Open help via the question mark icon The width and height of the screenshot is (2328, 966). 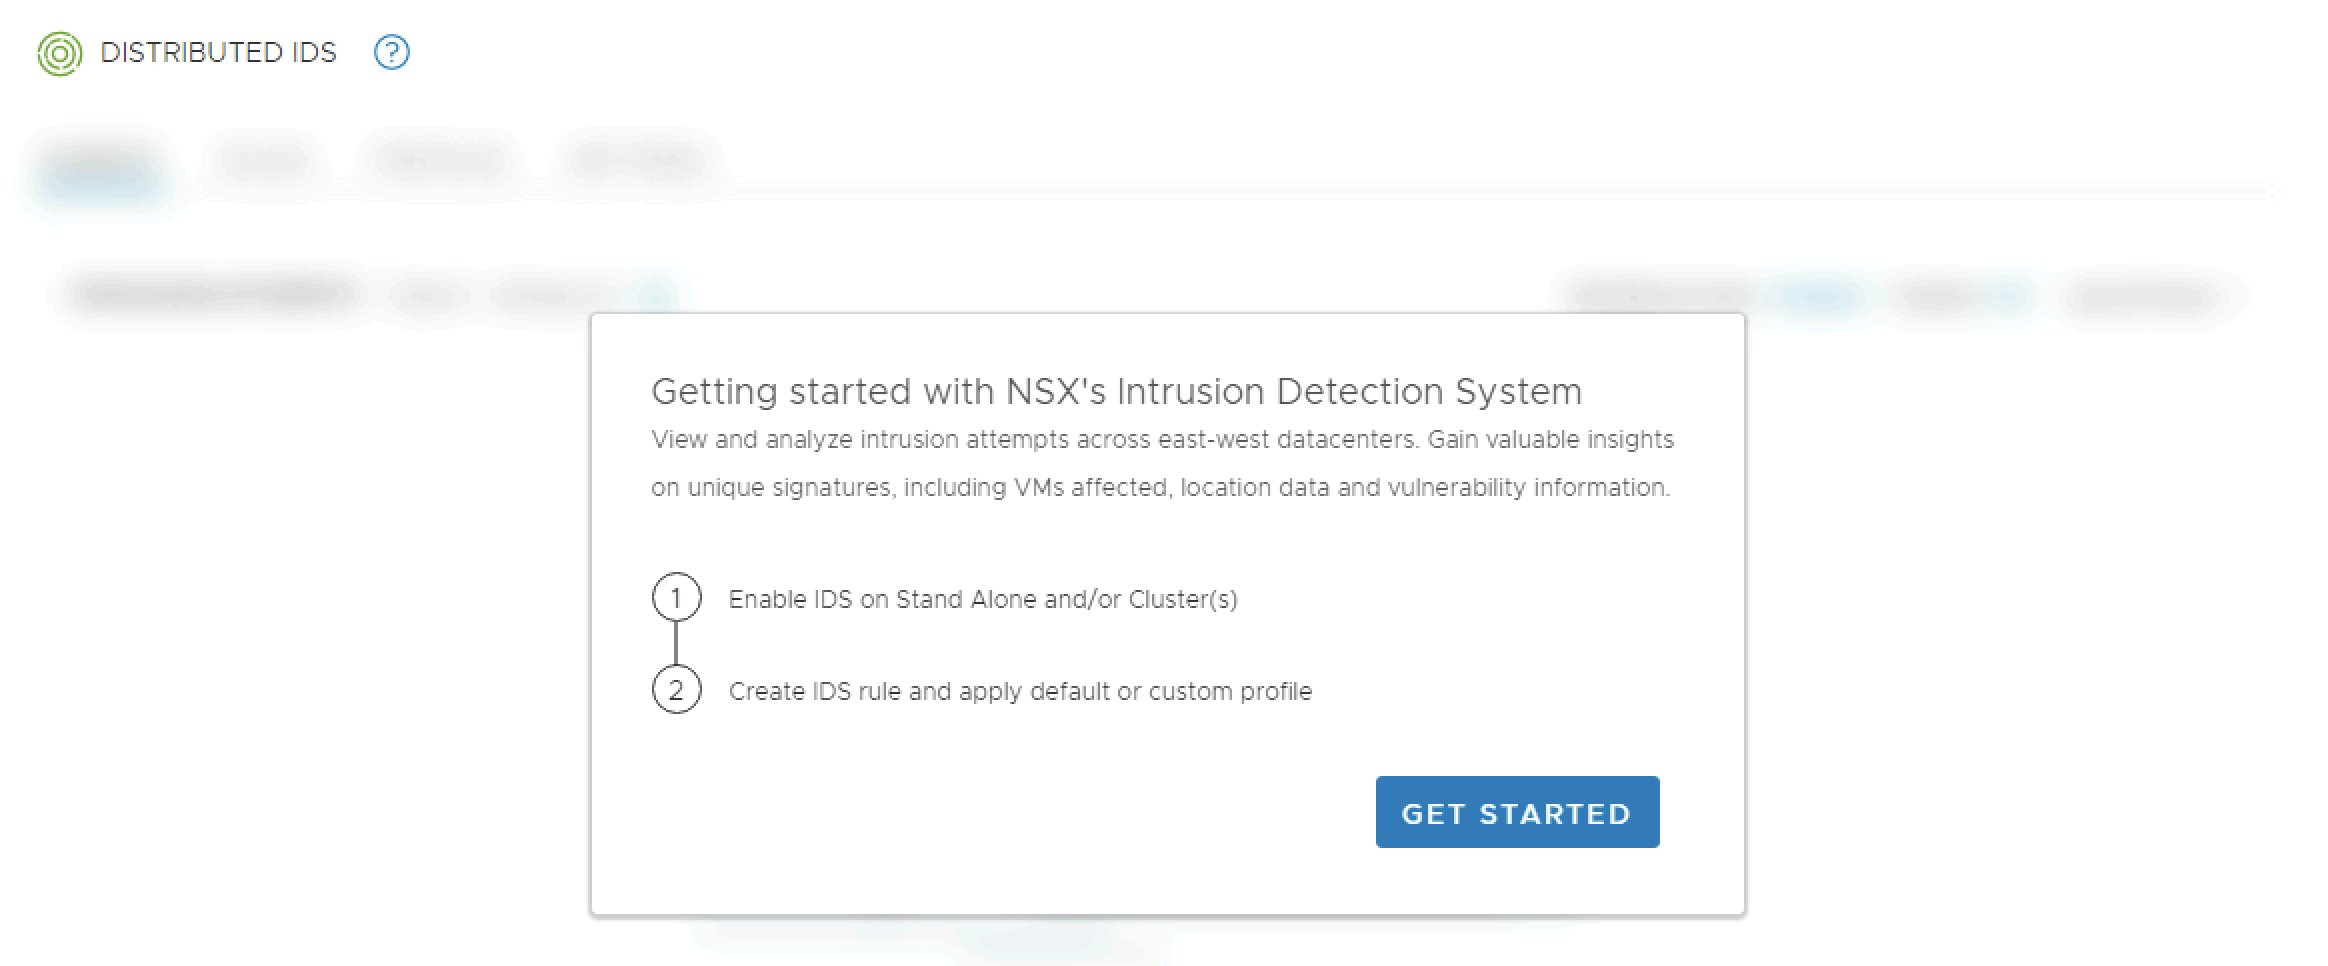tap(391, 52)
